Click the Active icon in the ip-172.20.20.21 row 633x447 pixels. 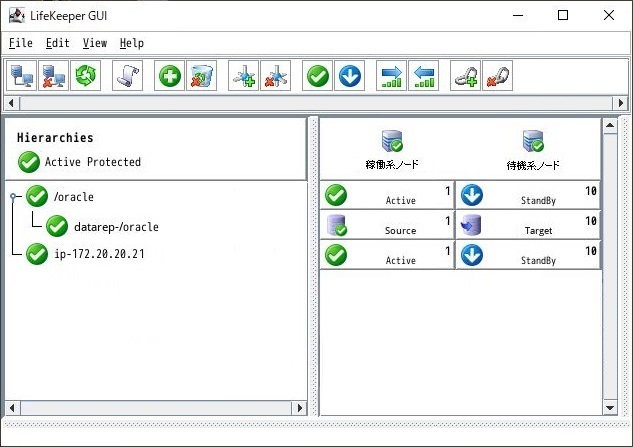pyautogui.click(x=336, y=255)
